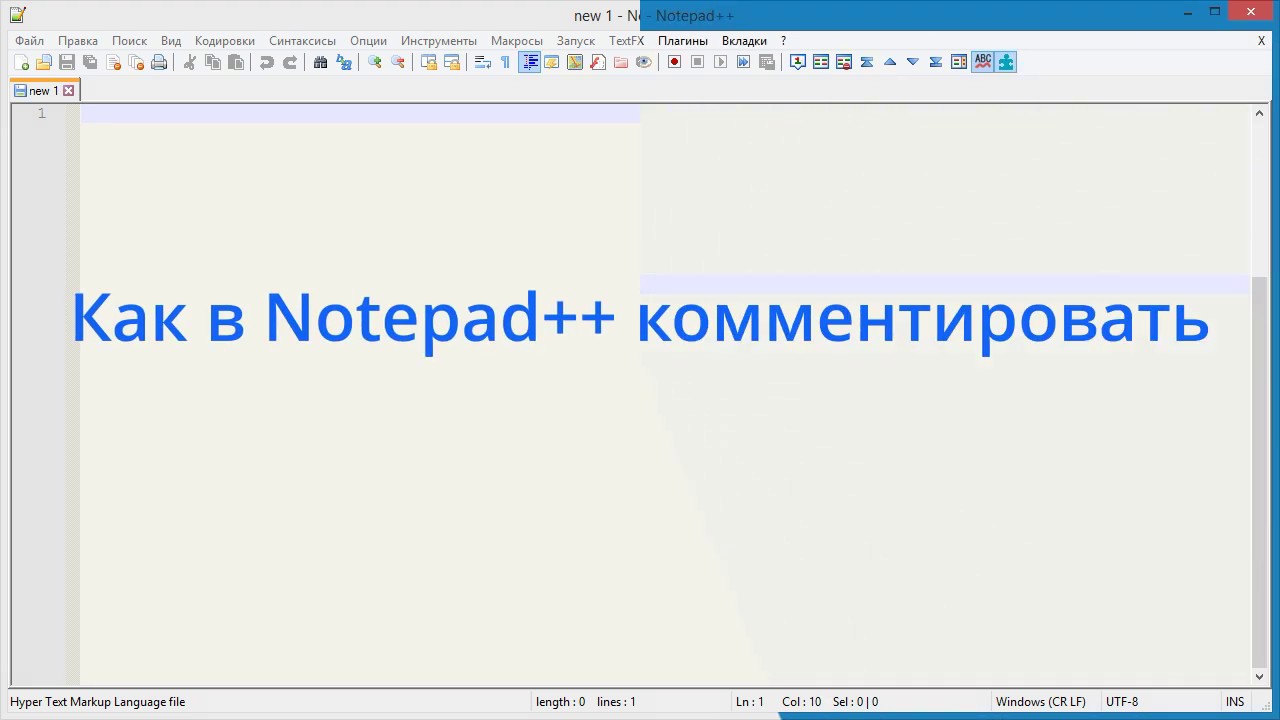Toggle INS insert mode in status bar
The width and height of the screenshot is (1280, 720).
[x=1235, y=702]
